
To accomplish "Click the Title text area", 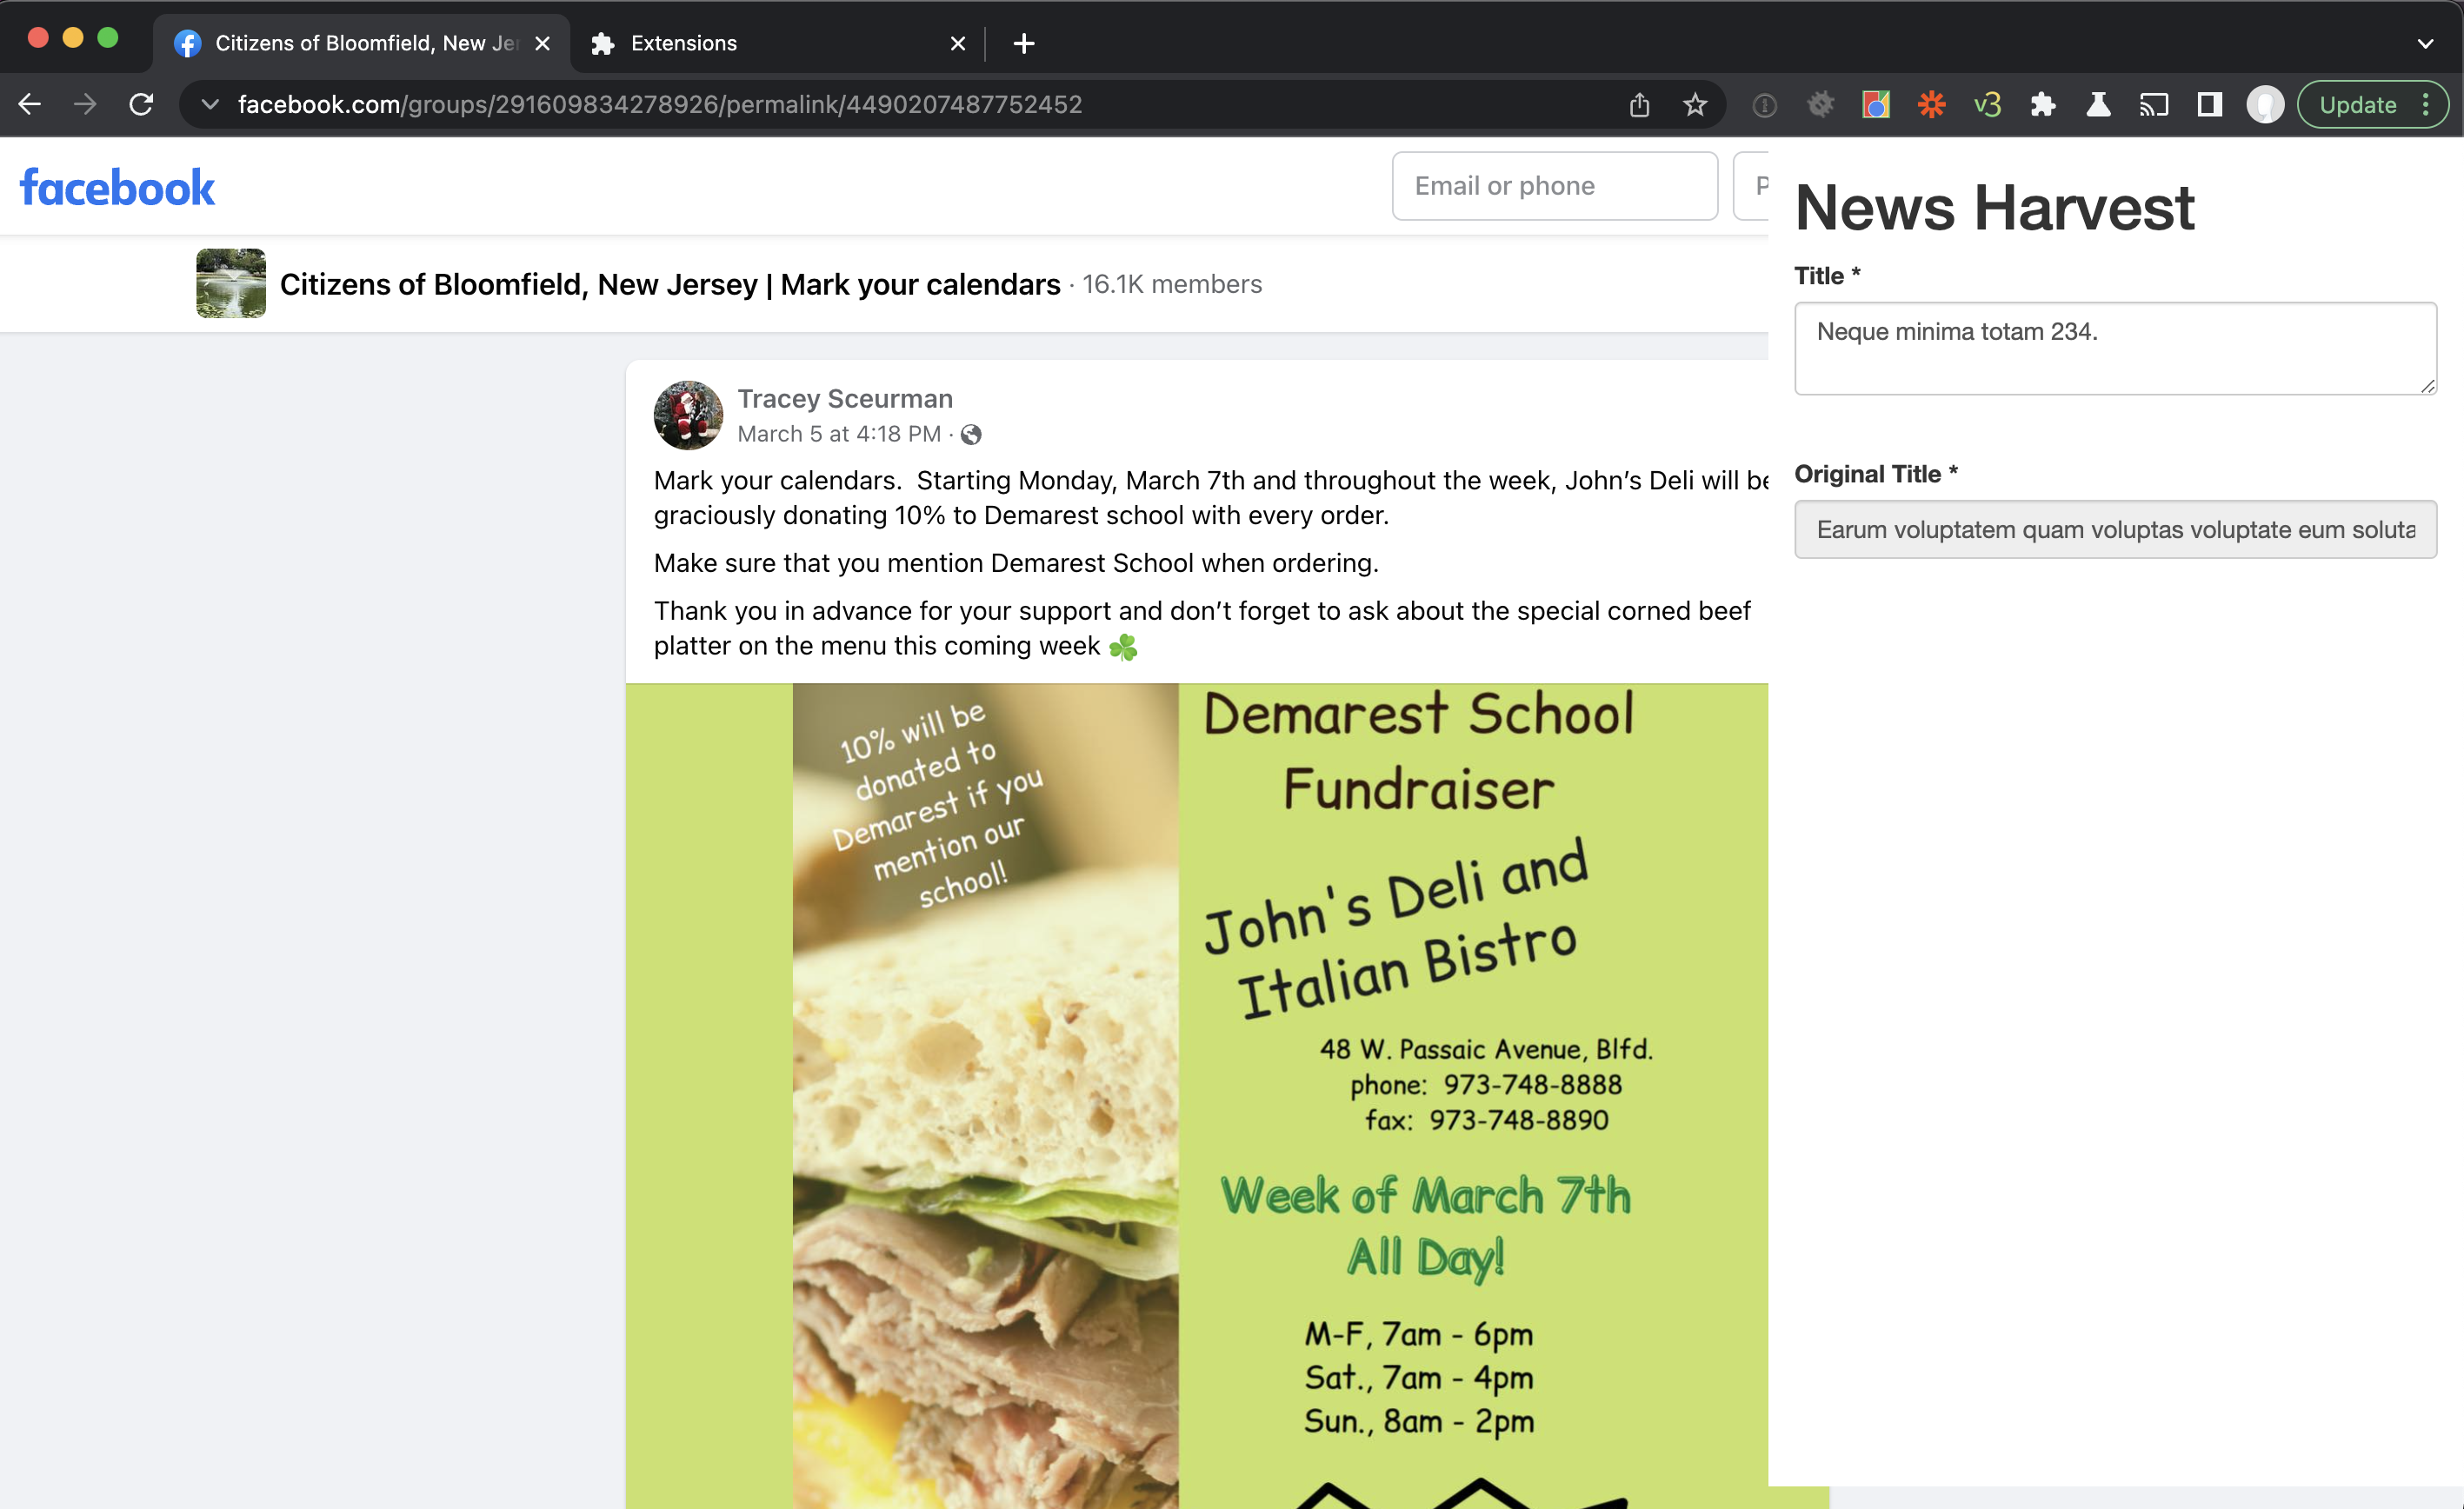I will tap(2114, 348).
